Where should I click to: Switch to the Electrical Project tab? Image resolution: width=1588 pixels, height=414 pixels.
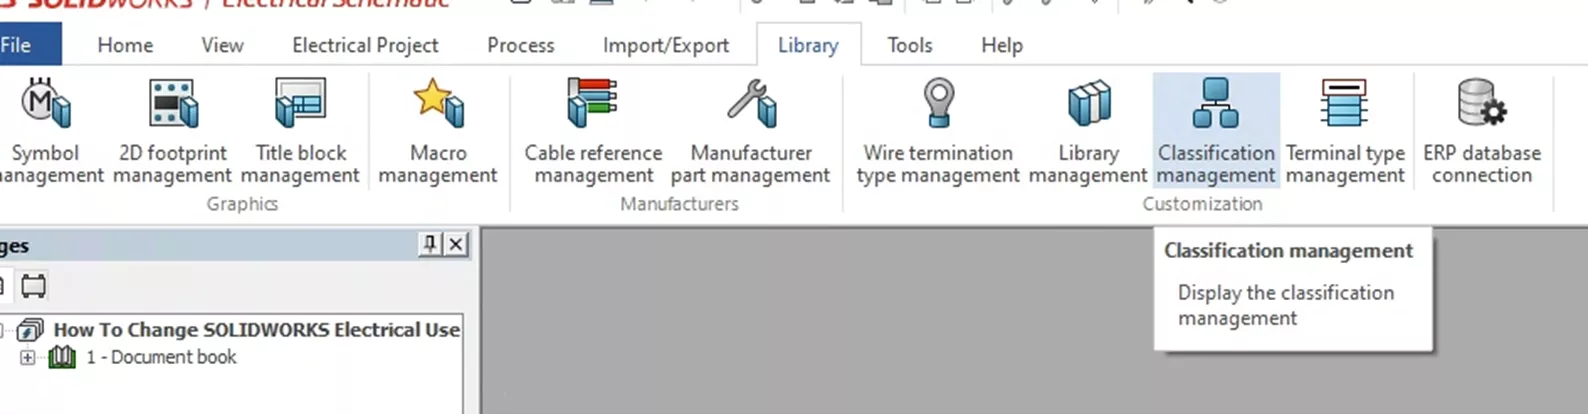coord(365,45)
